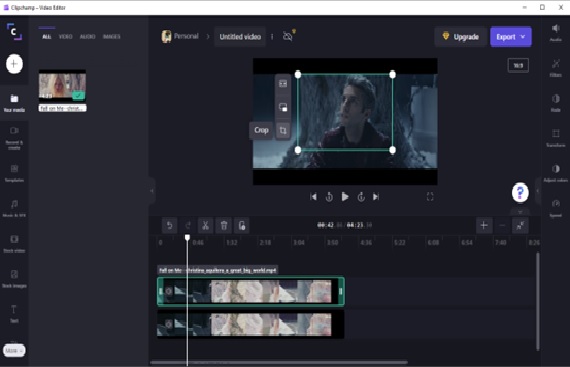Select the lower video clip on the timeline
The height and width of the screenshot is (367, 570).
(251, 324)
